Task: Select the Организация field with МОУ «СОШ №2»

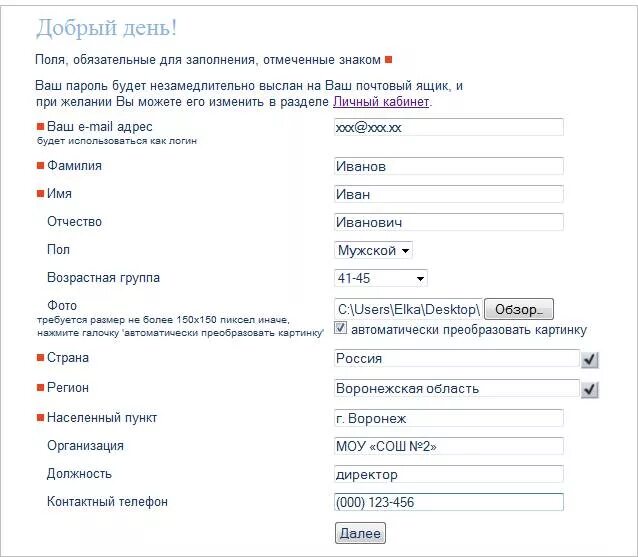Action: 449,446
